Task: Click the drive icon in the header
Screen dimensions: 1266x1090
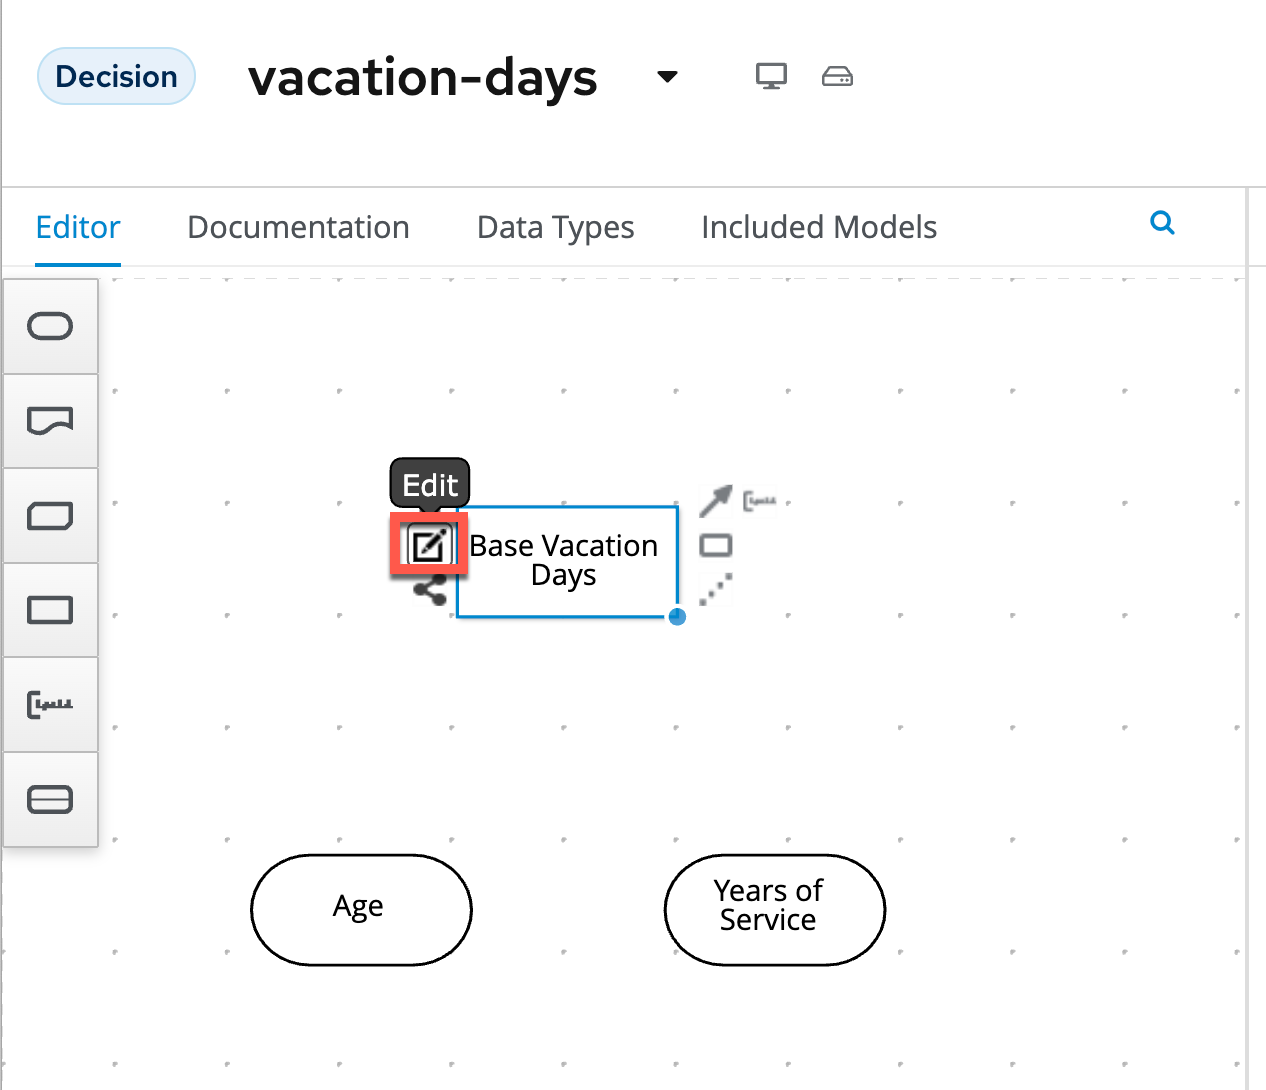Action: click(837, 76)
